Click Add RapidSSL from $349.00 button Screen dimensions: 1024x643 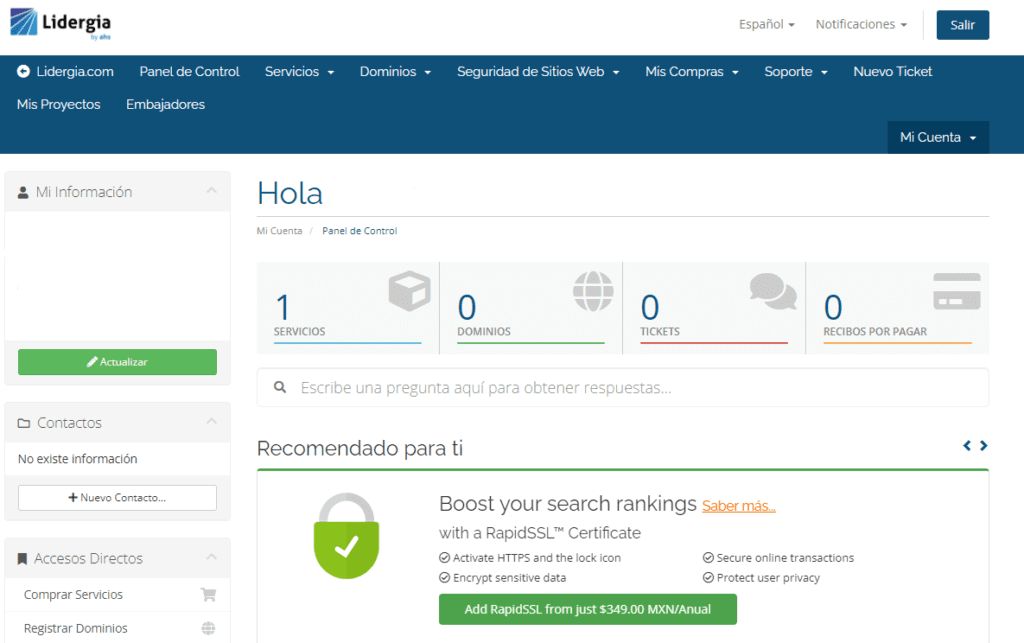pyautogui.click(x=588, y=609)
